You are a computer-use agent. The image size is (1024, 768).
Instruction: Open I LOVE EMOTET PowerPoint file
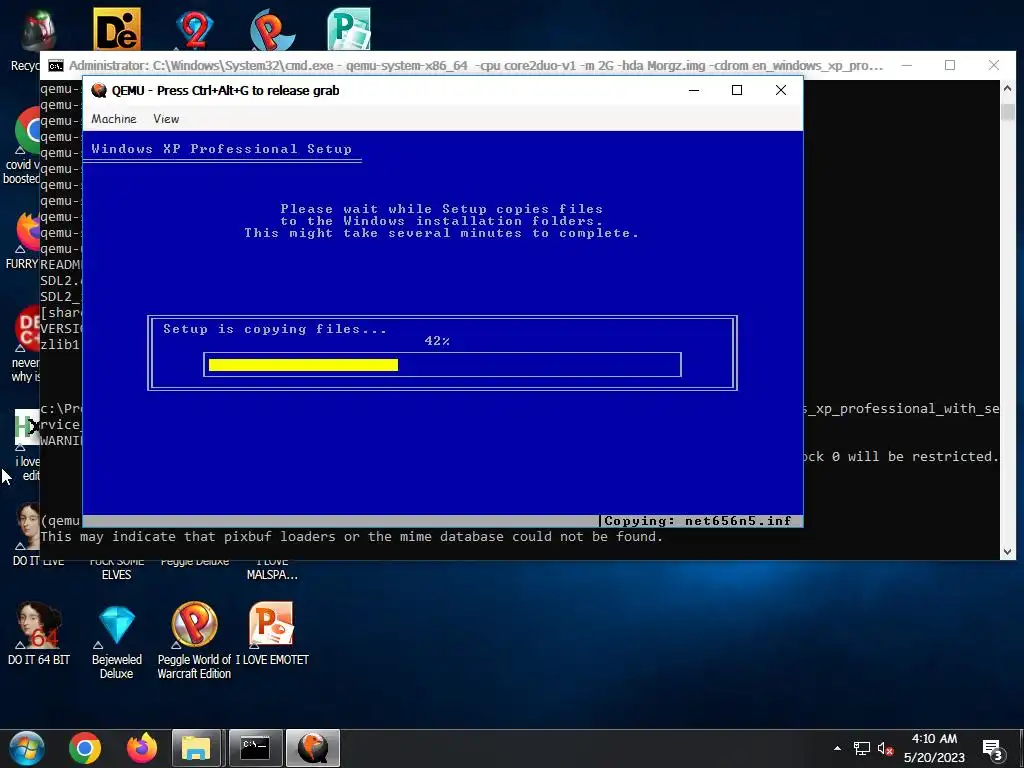click(x=272, y=633)
